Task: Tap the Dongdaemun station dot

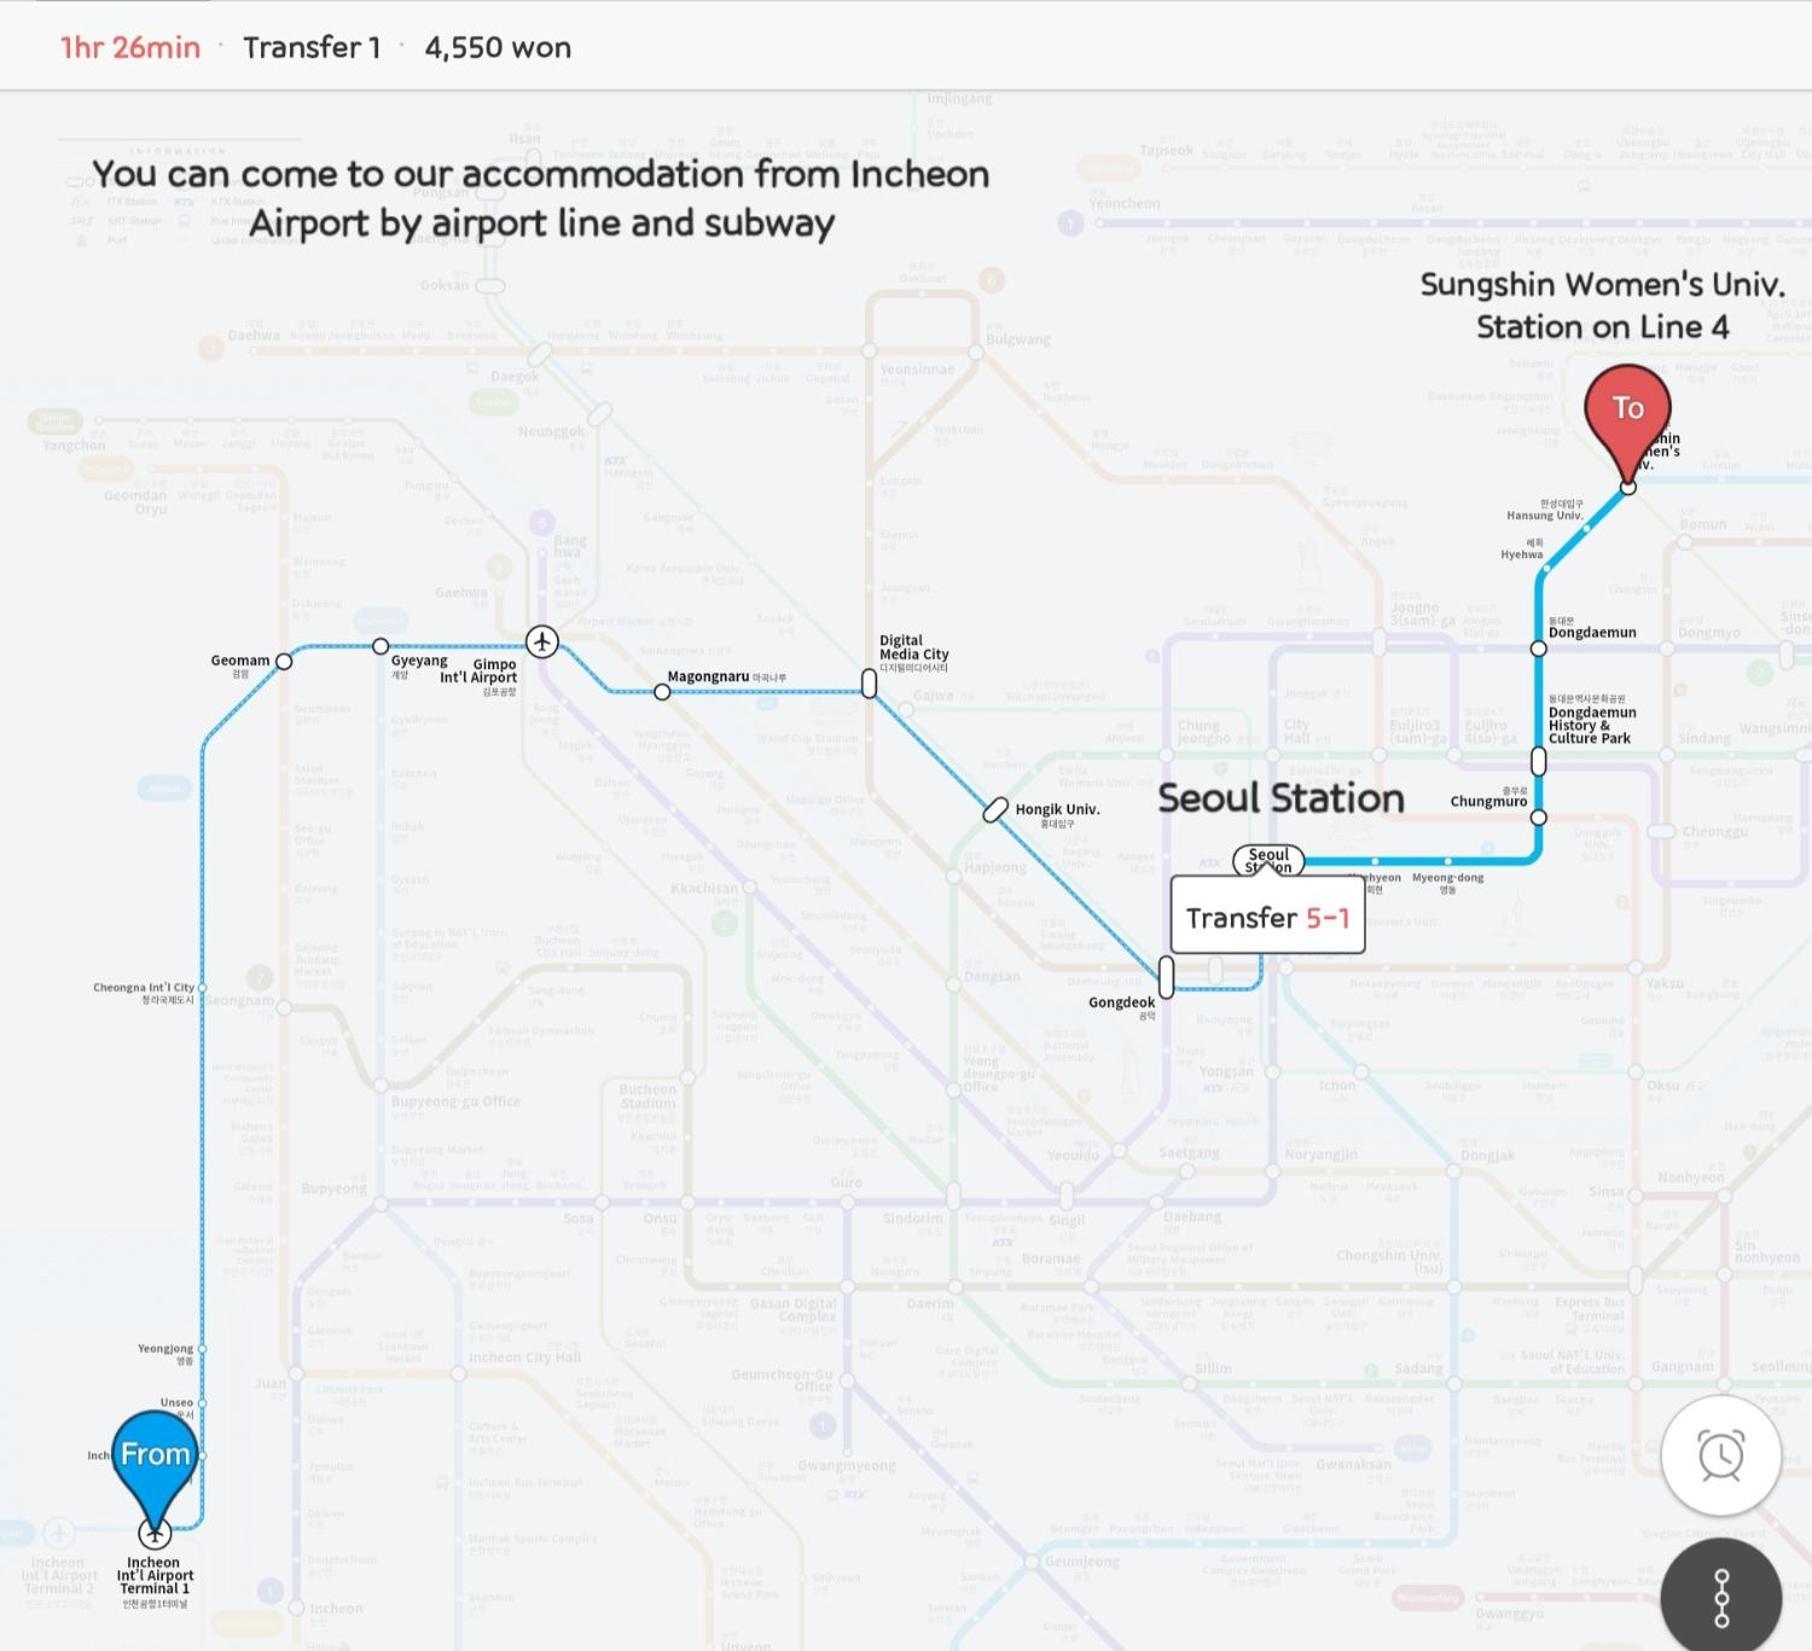Action: tap(1539, 648)
